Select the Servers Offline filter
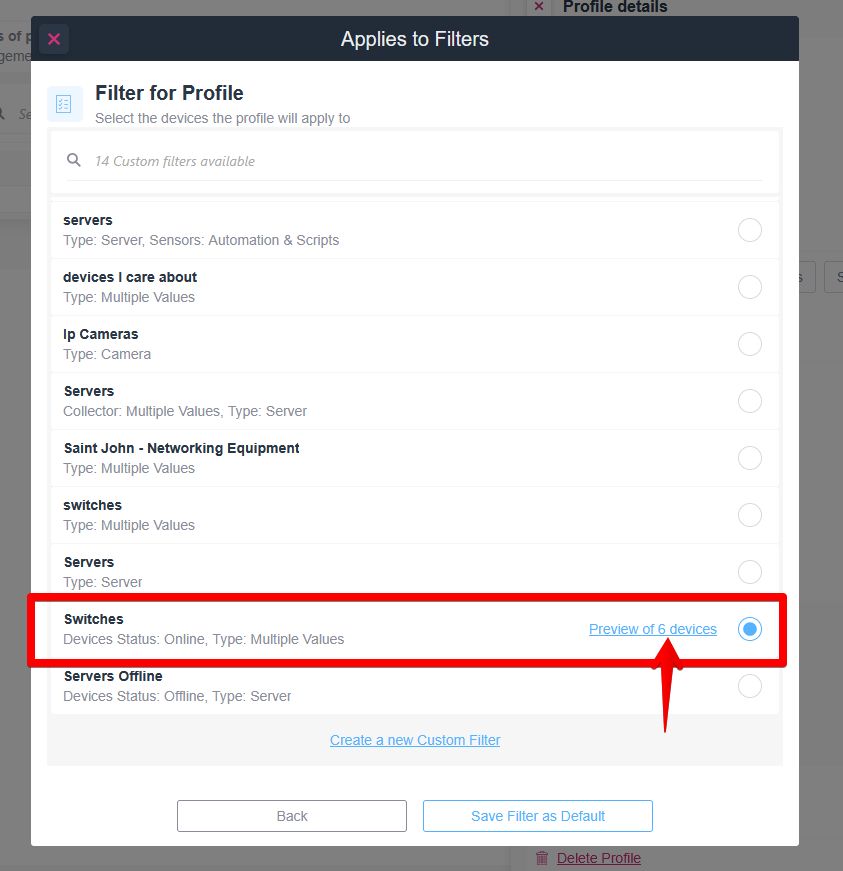This screenshot has height=871, width=843. (x=749, y=686)
